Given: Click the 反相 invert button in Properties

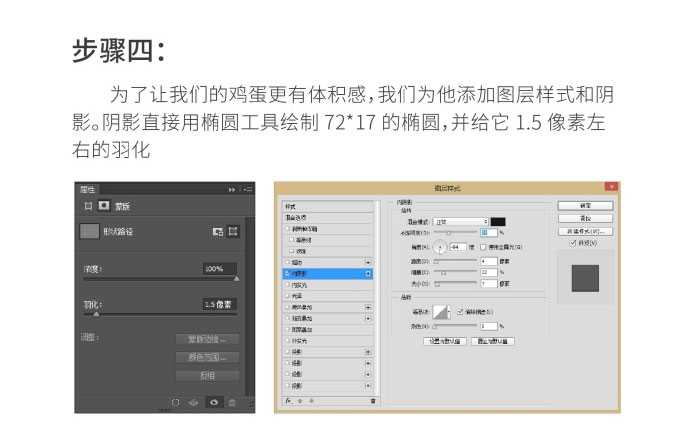Looking at the screenshot, I should click(x=208, y=376).
